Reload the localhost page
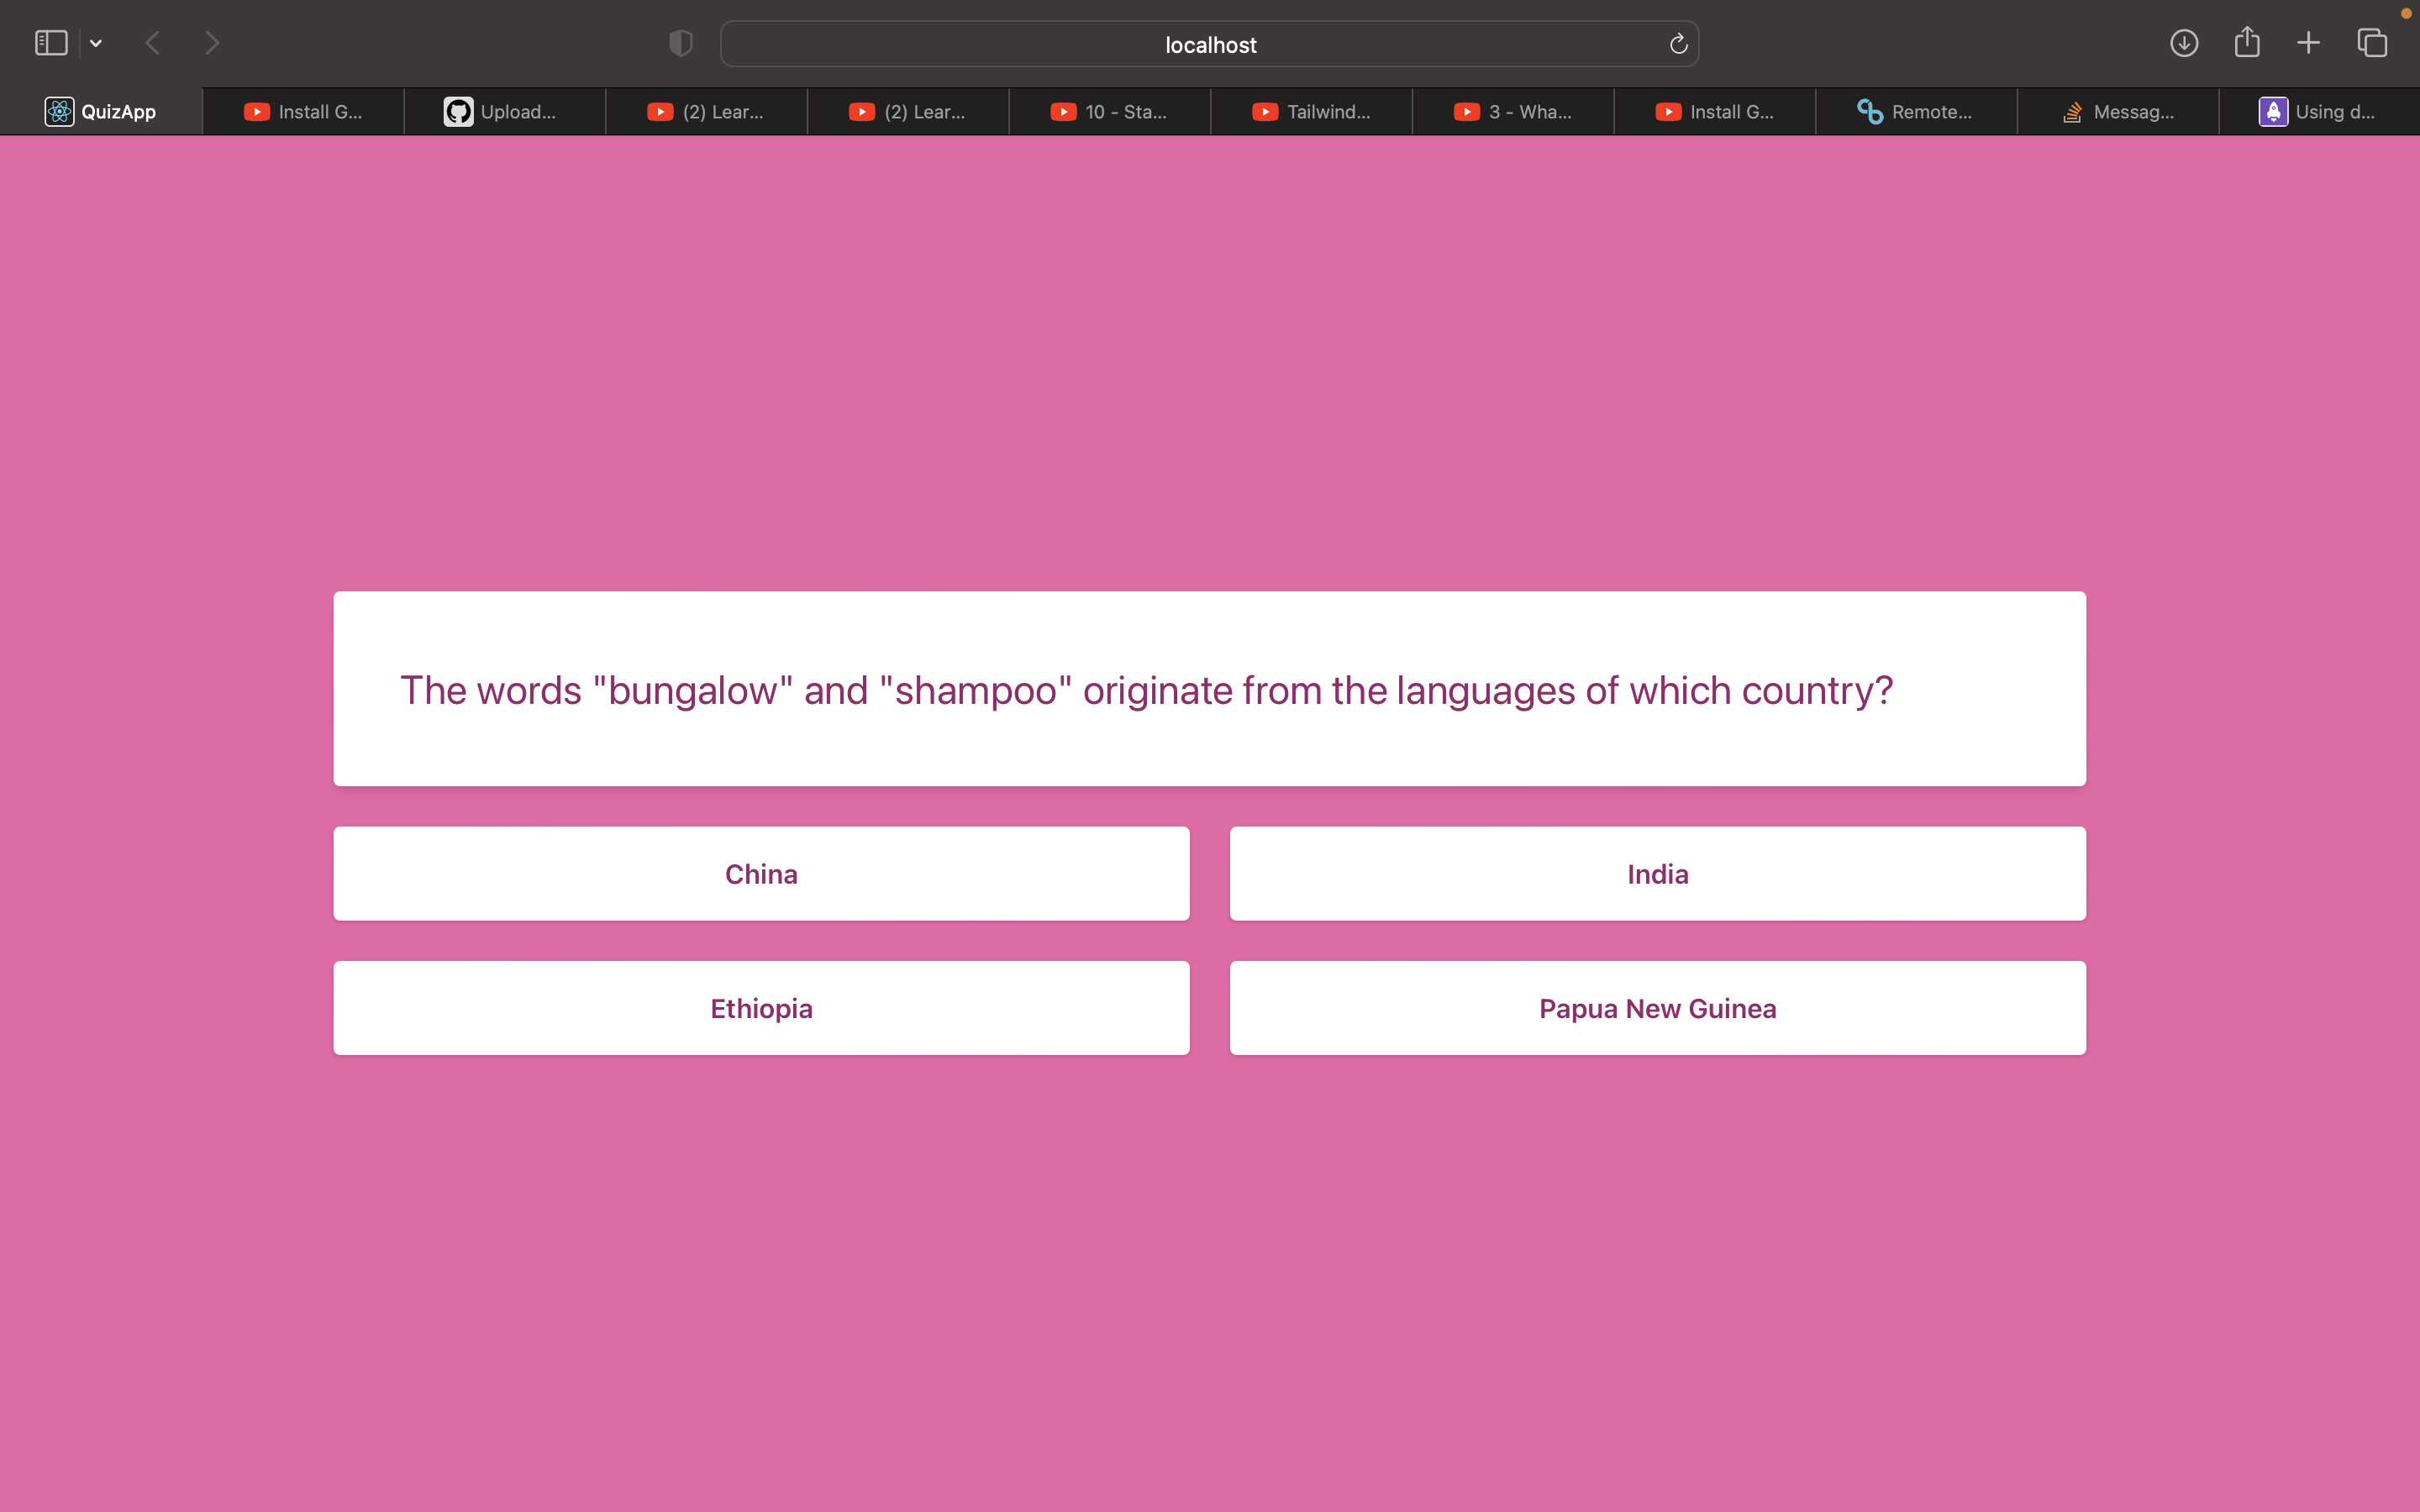The image size is (2420, 1512). click(x=1676, y=43)
